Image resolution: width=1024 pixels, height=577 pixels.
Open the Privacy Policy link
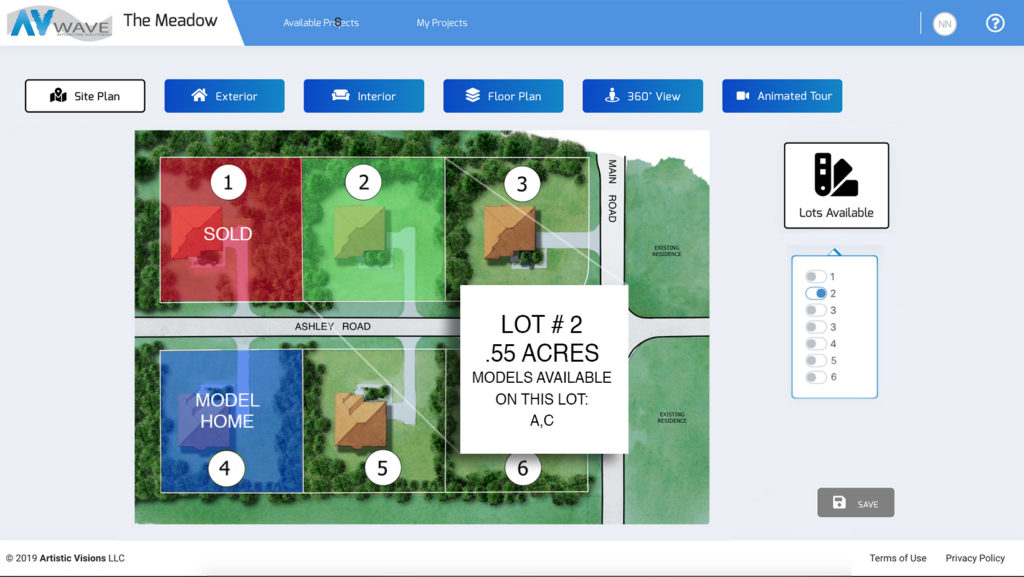975,558
